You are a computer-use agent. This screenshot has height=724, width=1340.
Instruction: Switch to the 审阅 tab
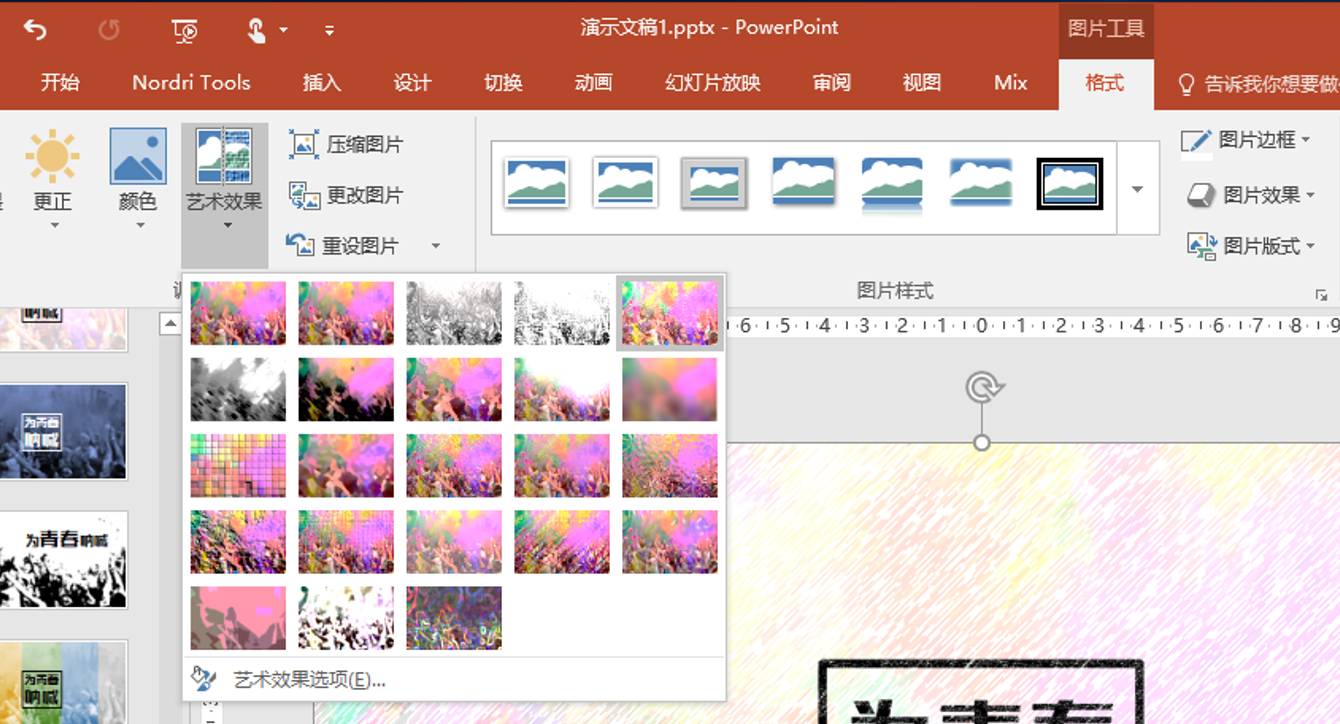coord(832,83)
